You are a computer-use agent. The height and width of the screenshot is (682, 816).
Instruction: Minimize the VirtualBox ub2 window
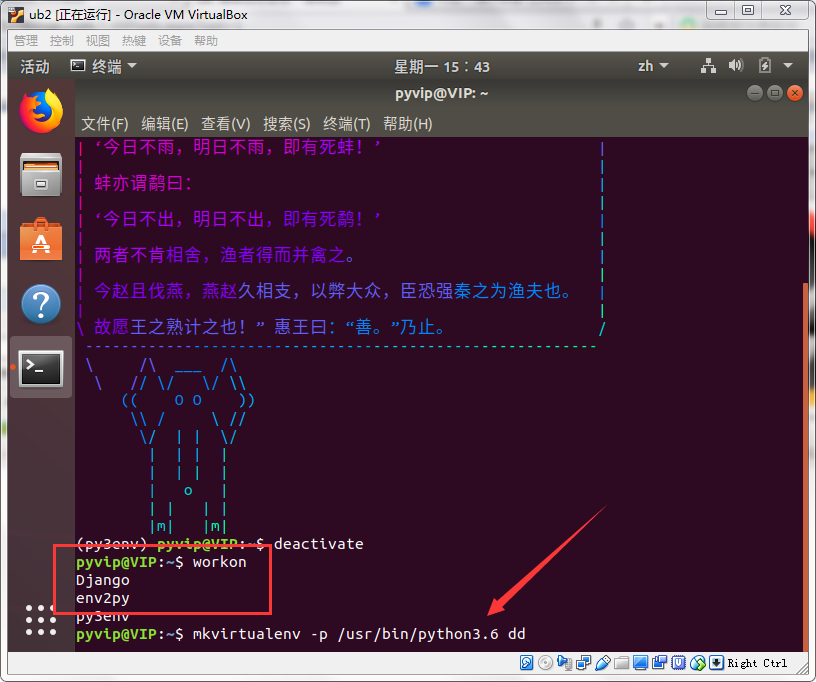click(x=721, y=11)
